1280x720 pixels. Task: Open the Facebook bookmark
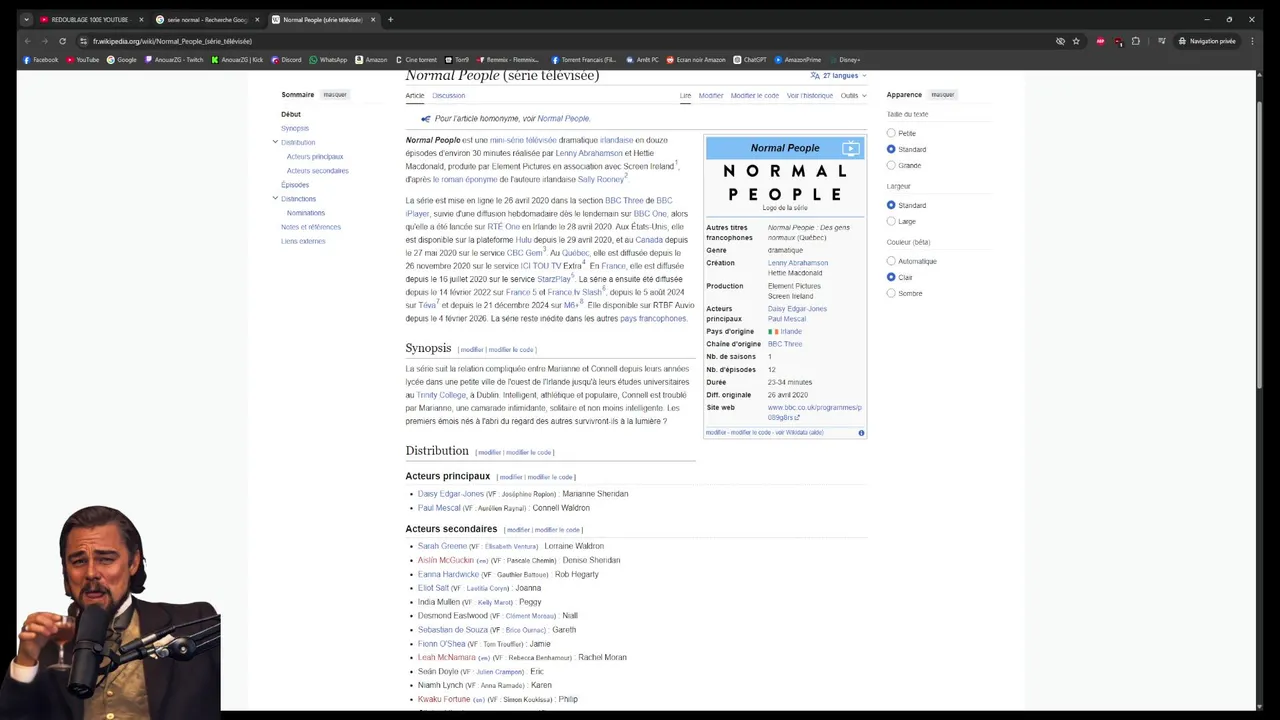40,59
